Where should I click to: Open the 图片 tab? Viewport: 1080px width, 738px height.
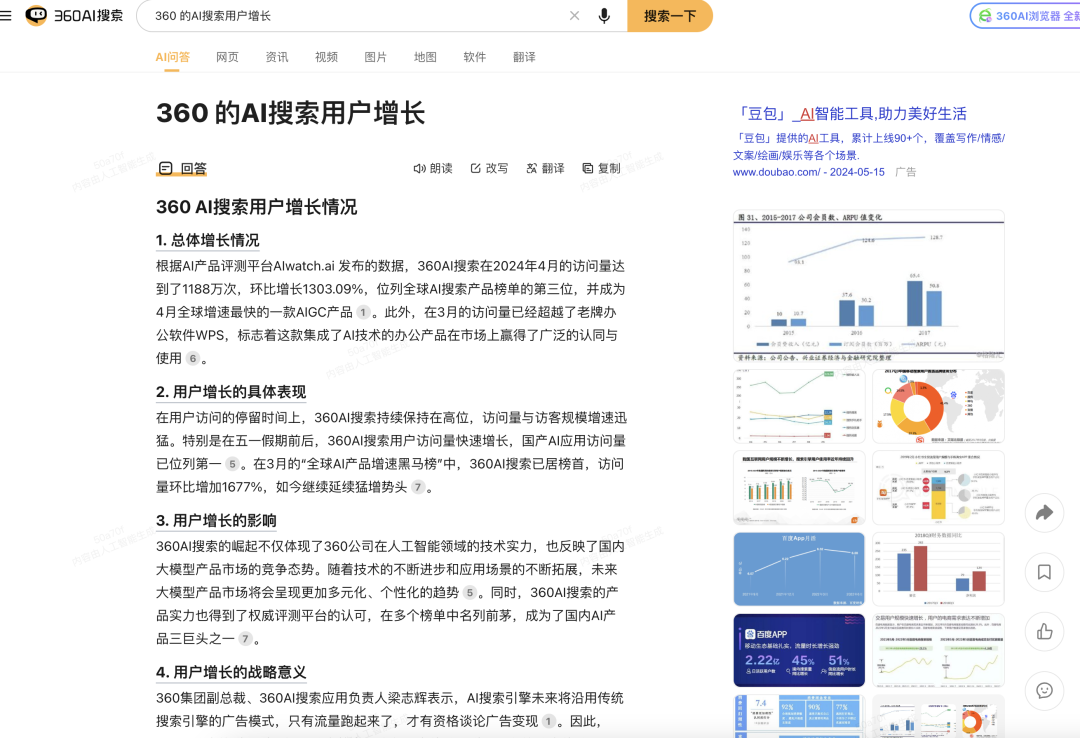pos(375,57)
